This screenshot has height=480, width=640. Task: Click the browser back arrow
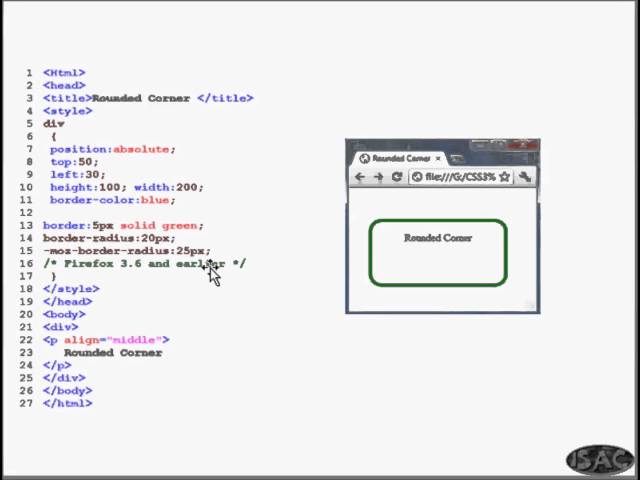[360, 177]
